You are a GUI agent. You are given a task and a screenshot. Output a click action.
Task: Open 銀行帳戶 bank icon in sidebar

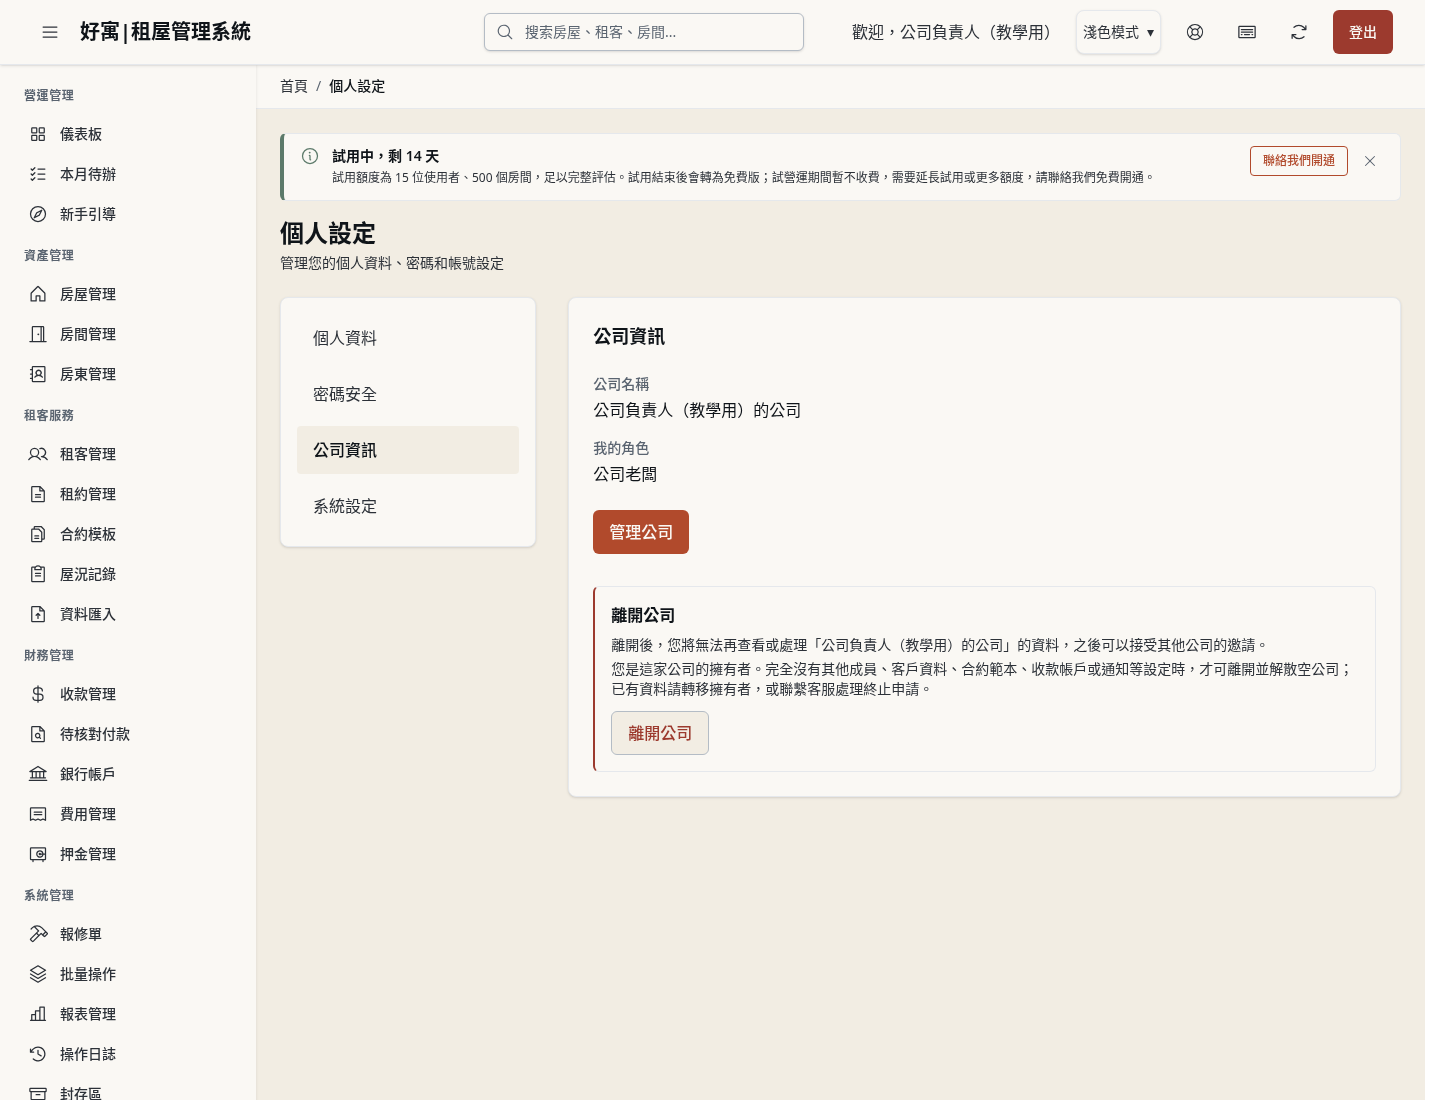coord(38,774)
